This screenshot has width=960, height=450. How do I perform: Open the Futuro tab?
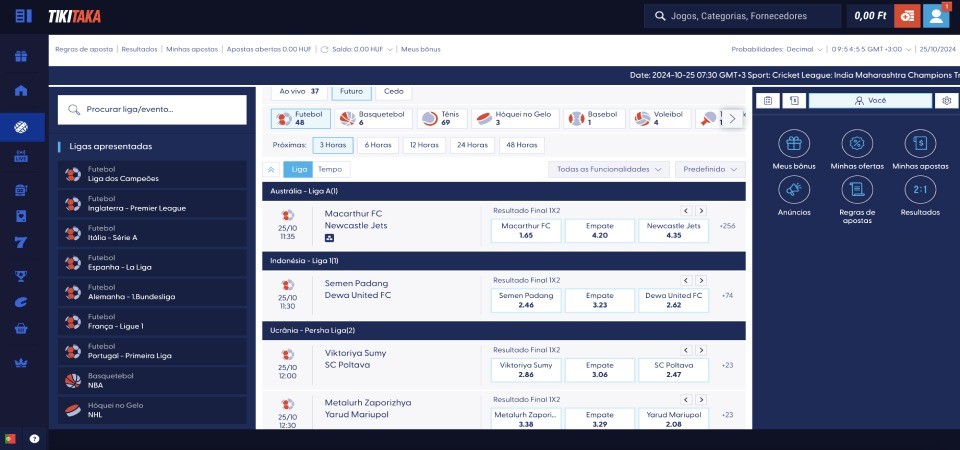[351, 92]
